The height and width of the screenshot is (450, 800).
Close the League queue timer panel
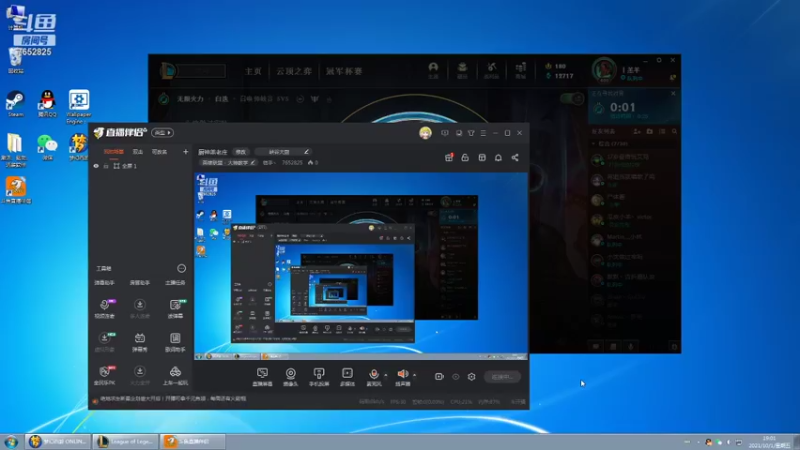click(x=673, y=93)
